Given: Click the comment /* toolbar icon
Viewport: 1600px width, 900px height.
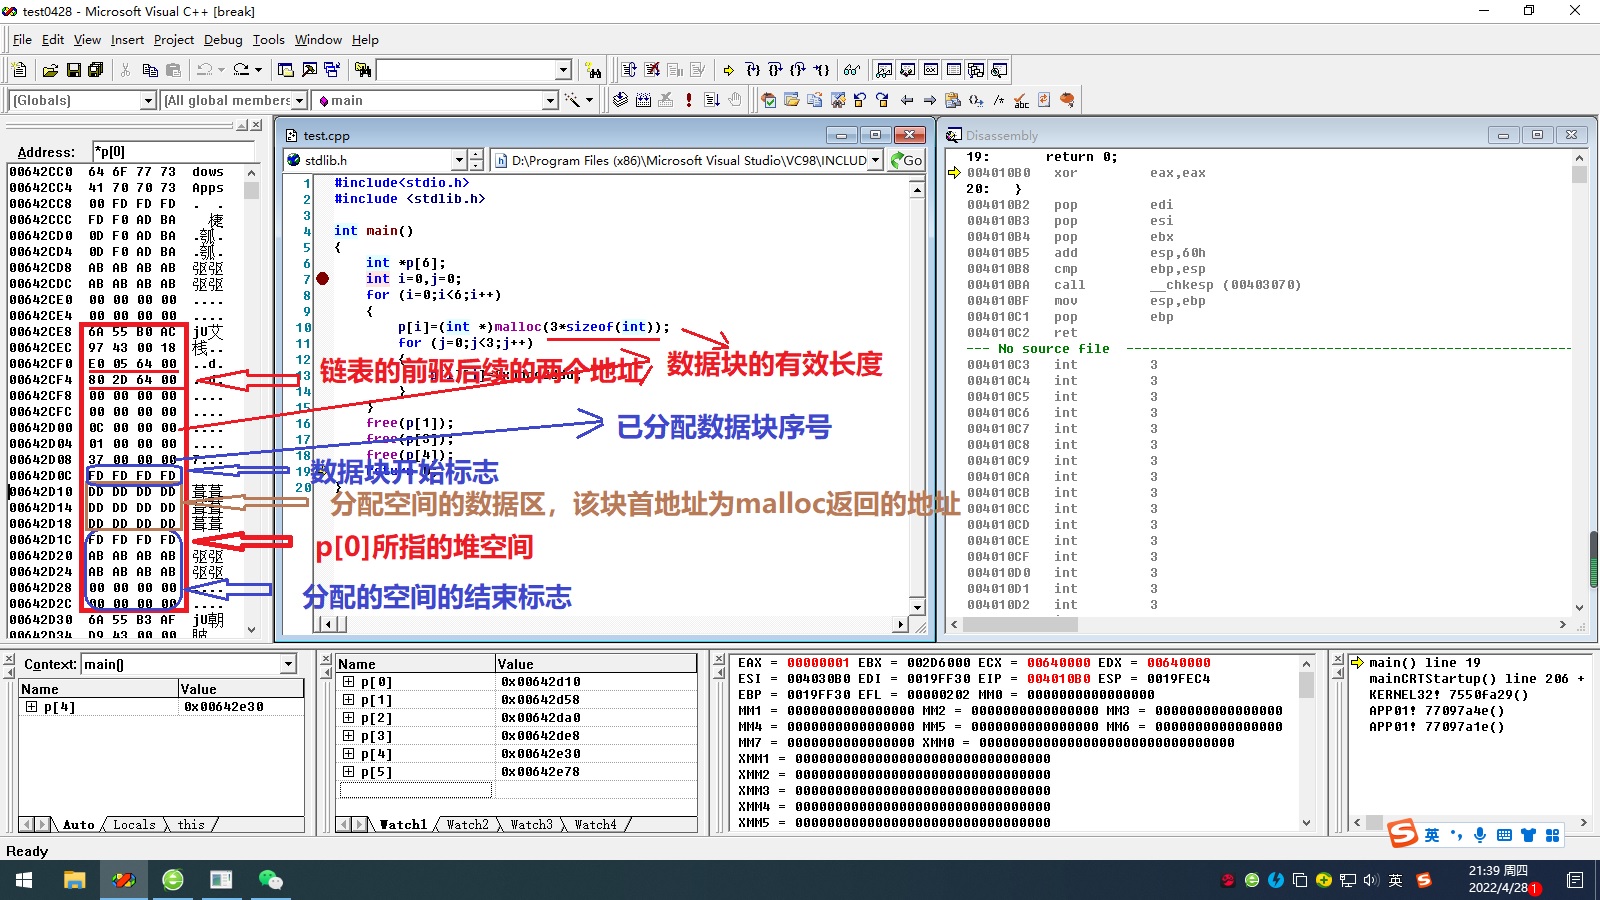Looking at the screenshot, I should (x=998, y=100).
